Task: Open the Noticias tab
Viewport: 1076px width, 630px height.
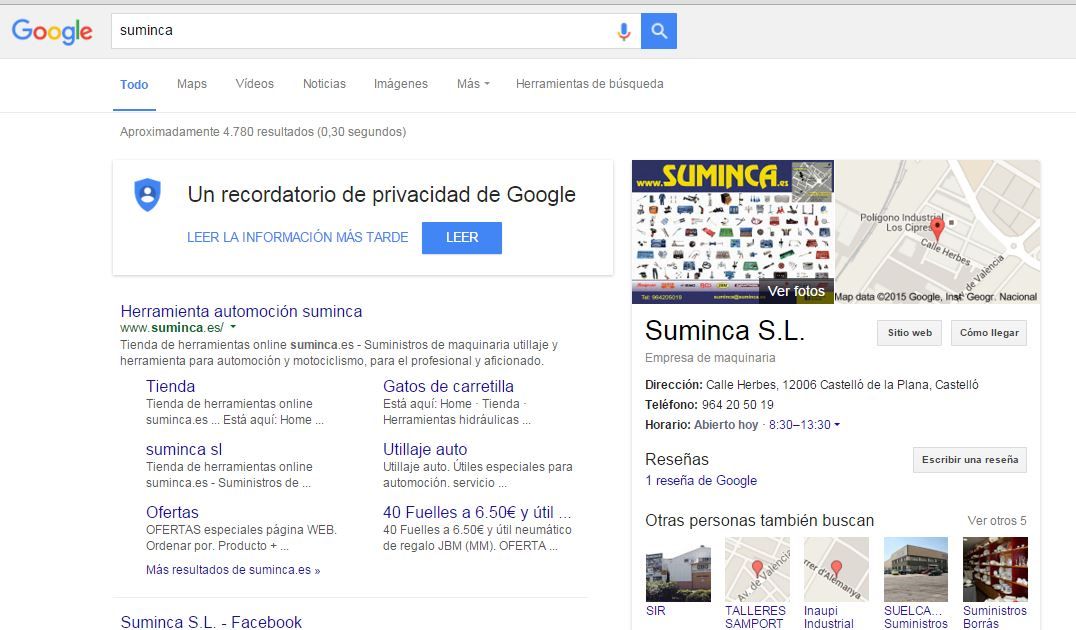Action: (x=325, y=84)
